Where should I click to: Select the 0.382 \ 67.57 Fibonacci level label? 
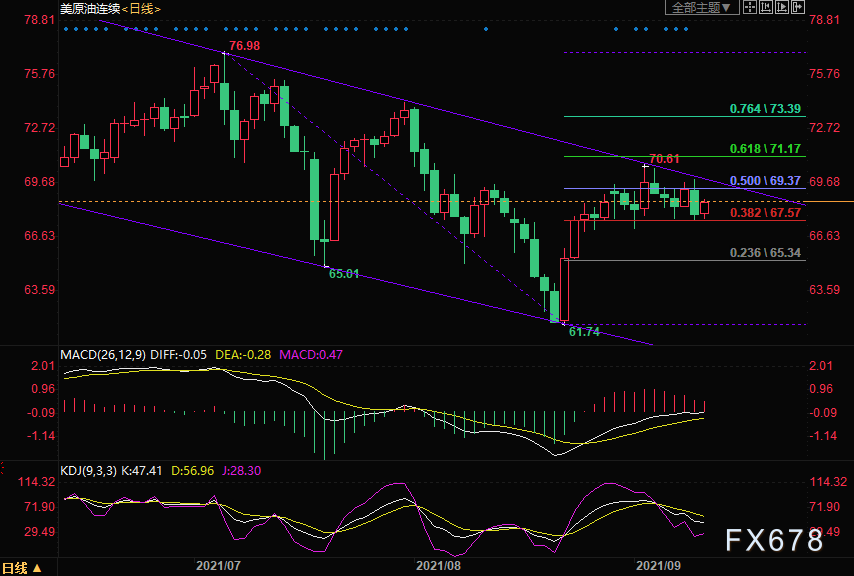click(x=765, y=213)
